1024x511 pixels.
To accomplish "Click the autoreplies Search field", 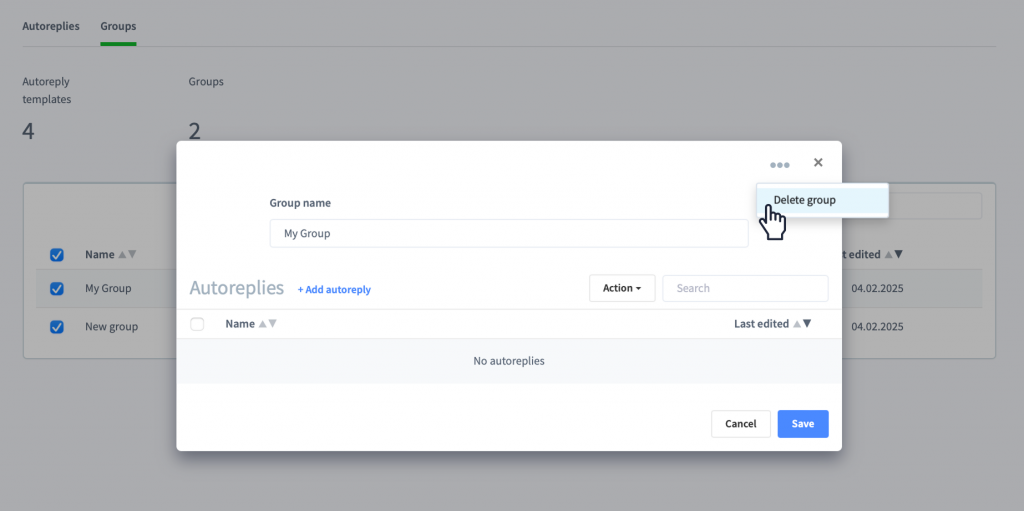I will [745, 288].
